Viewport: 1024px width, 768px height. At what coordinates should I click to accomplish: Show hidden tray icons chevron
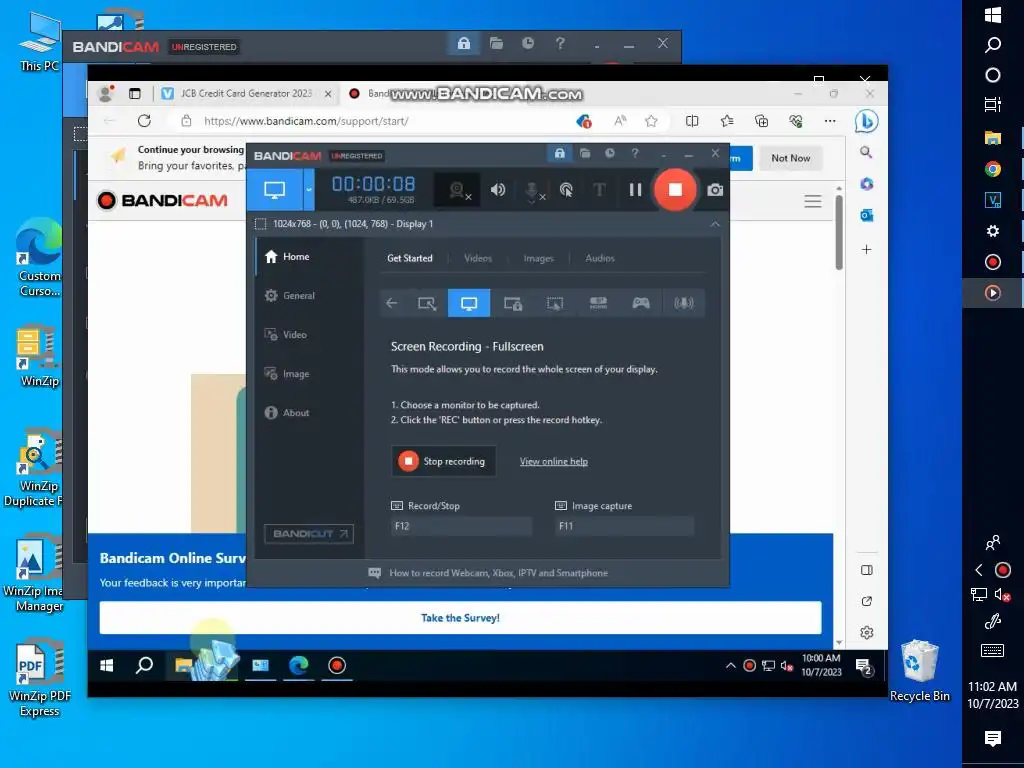pos(730,665)
